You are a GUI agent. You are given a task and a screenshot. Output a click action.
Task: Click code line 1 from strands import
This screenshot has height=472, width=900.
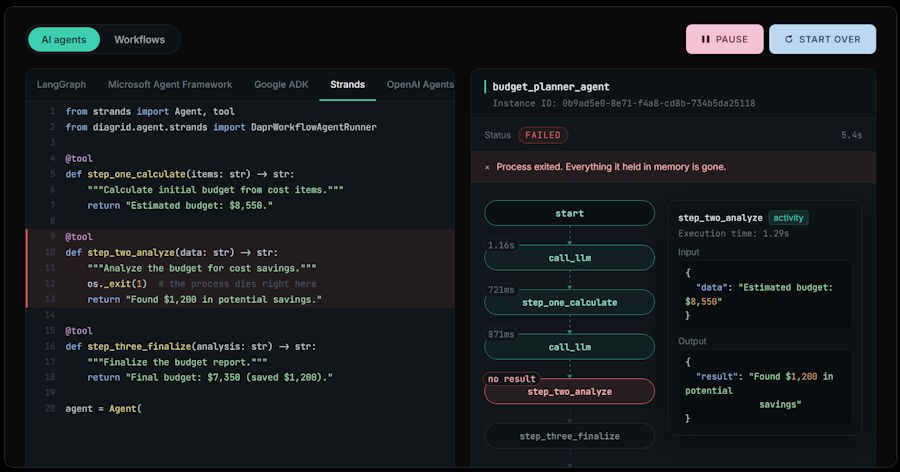[x=150, y=111]
